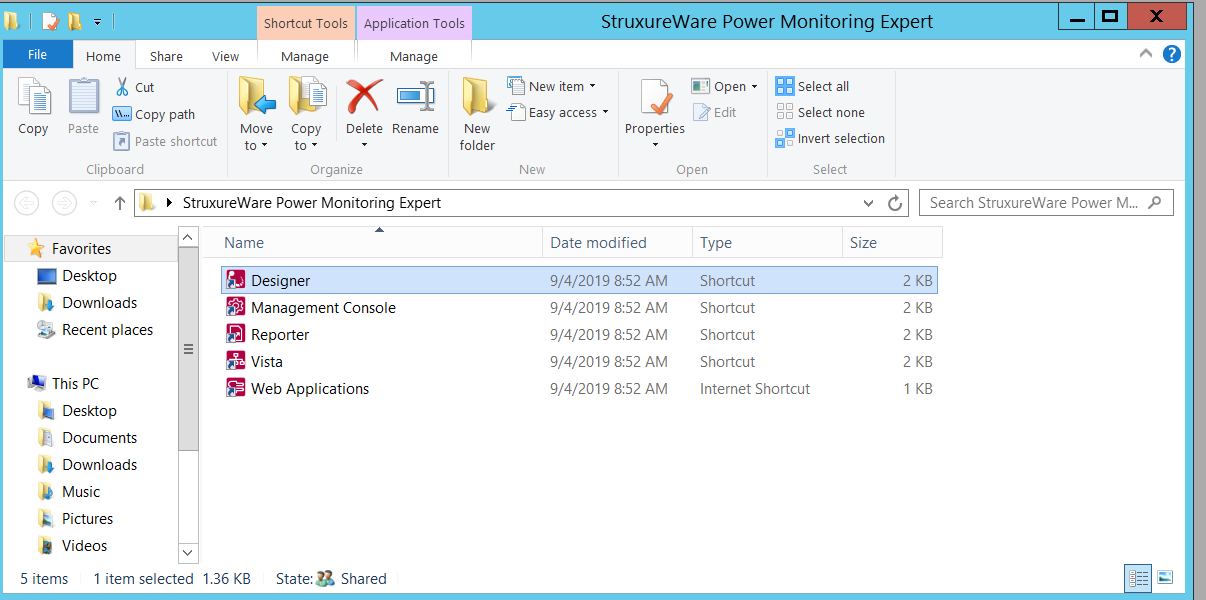This screenshot has height=600, width=1206.
Task: Click the Select all icon
Action: click(785, 86)
